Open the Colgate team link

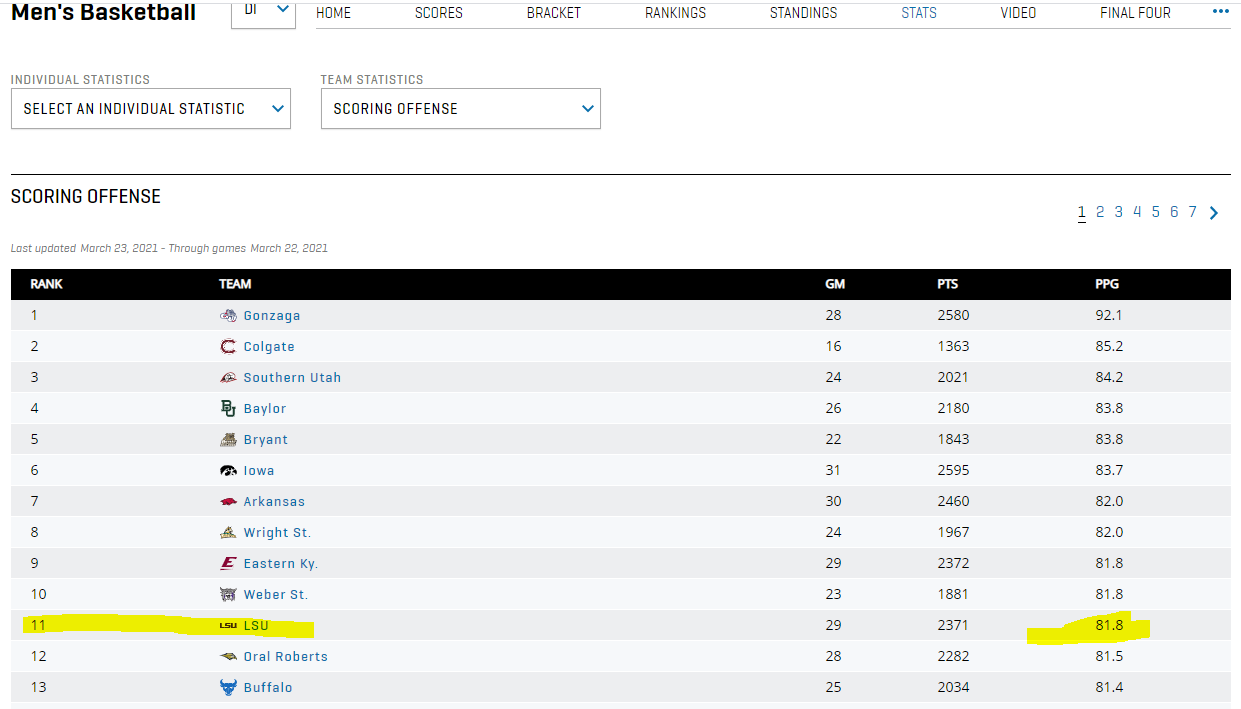tap(269, 347)
